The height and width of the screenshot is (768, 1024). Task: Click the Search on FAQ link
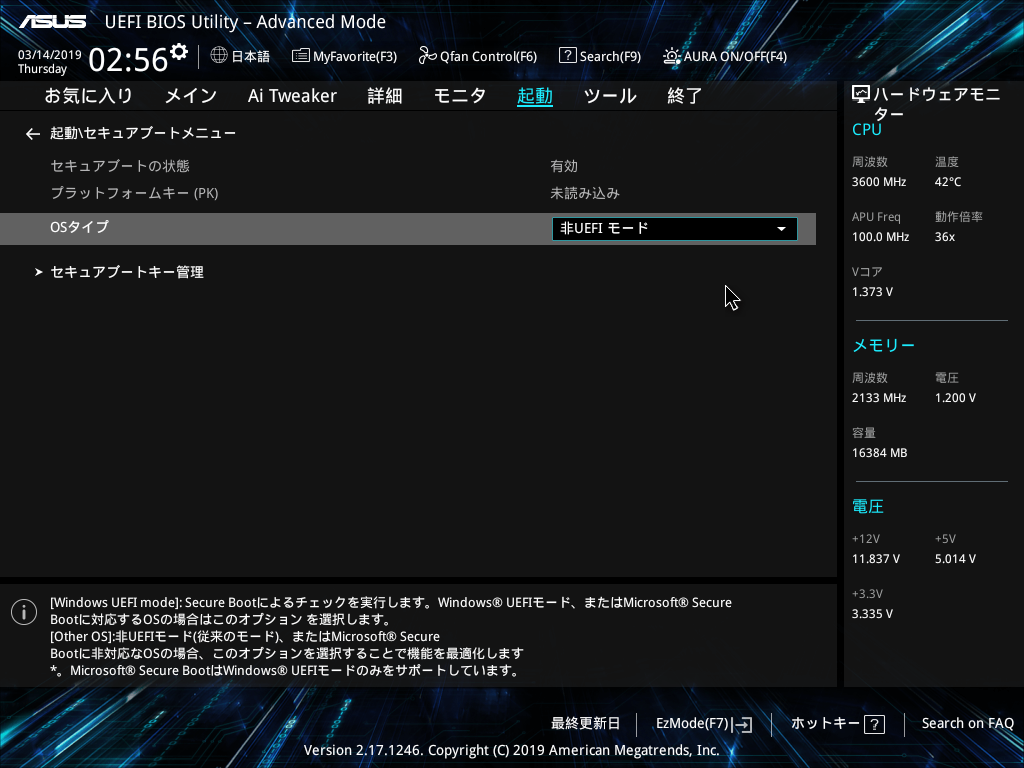tap(968, 724)
